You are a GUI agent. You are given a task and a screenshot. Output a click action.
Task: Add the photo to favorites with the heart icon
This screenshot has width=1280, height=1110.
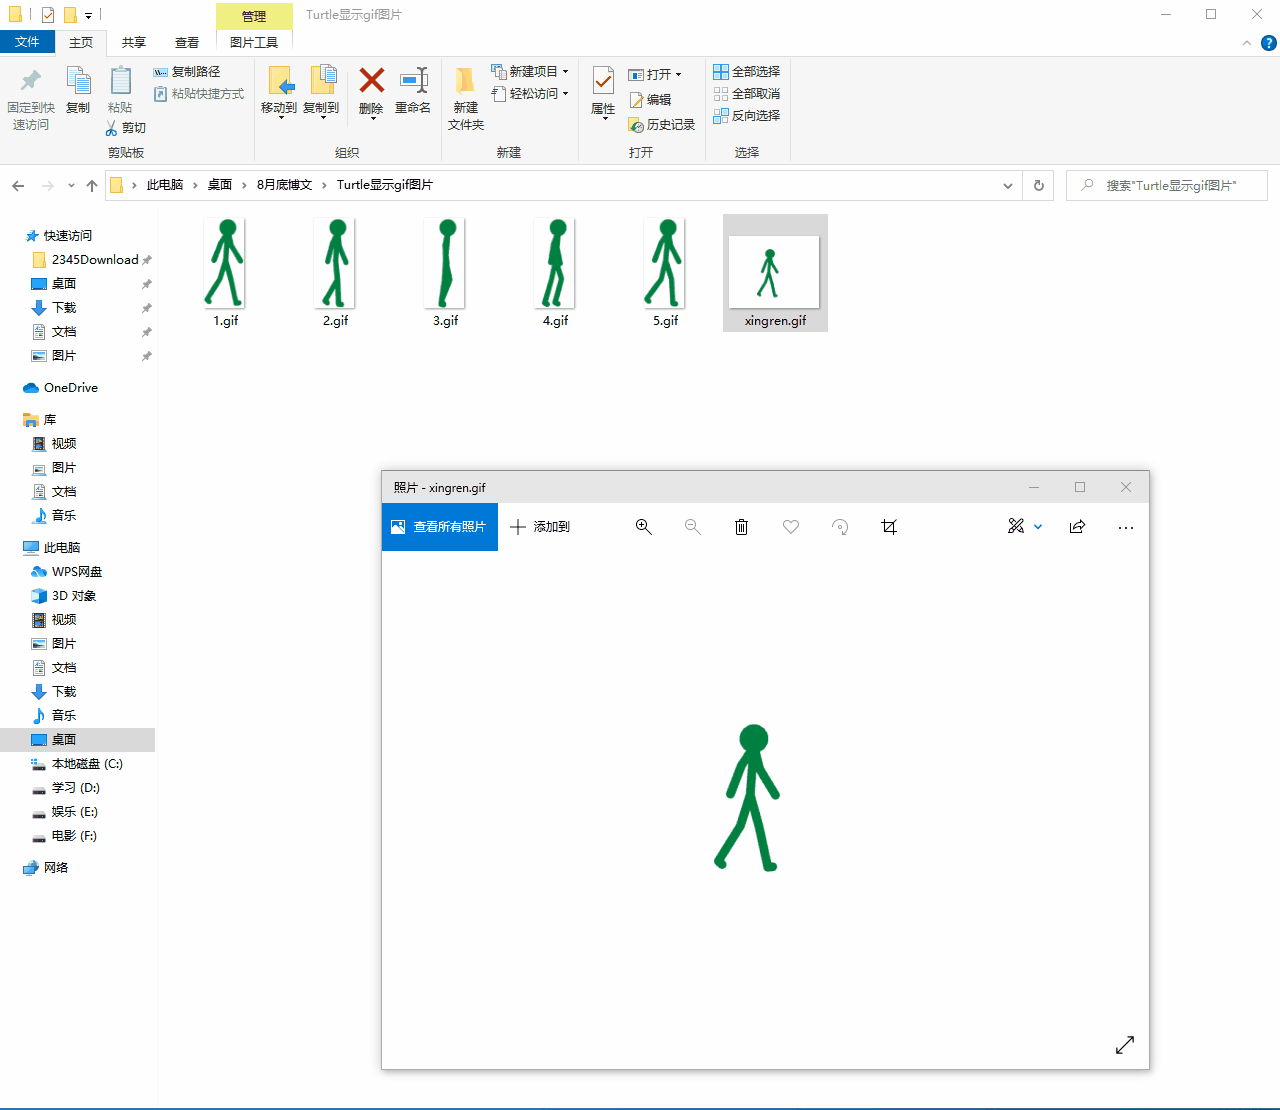(791, 527)
